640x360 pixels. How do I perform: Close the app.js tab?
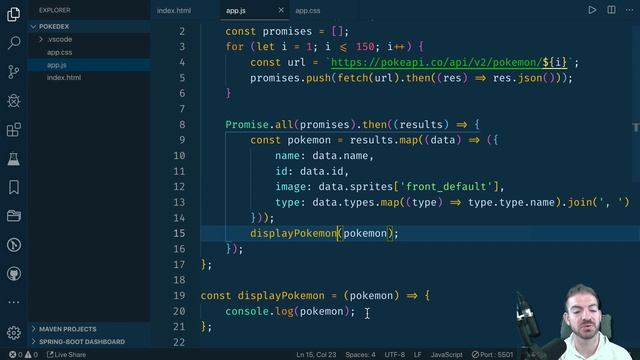[281, 10]
